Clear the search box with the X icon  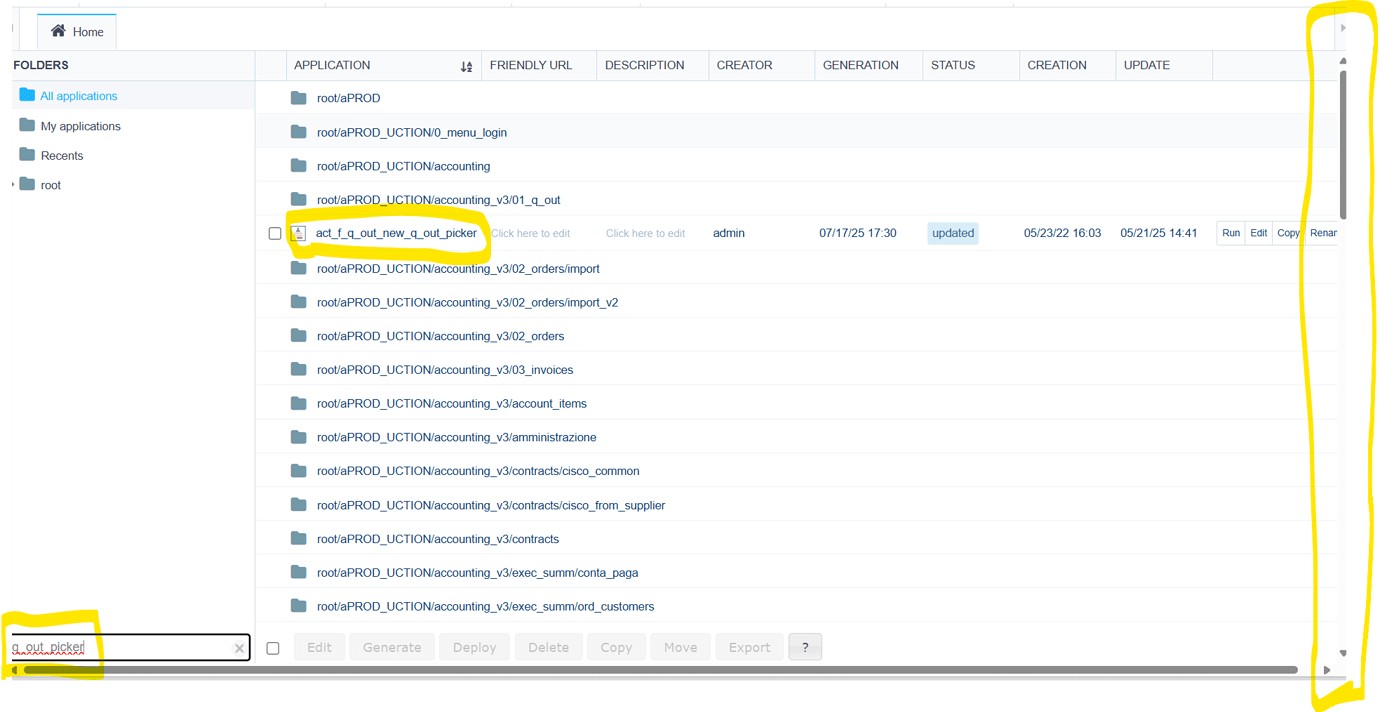tap(239, 647)
